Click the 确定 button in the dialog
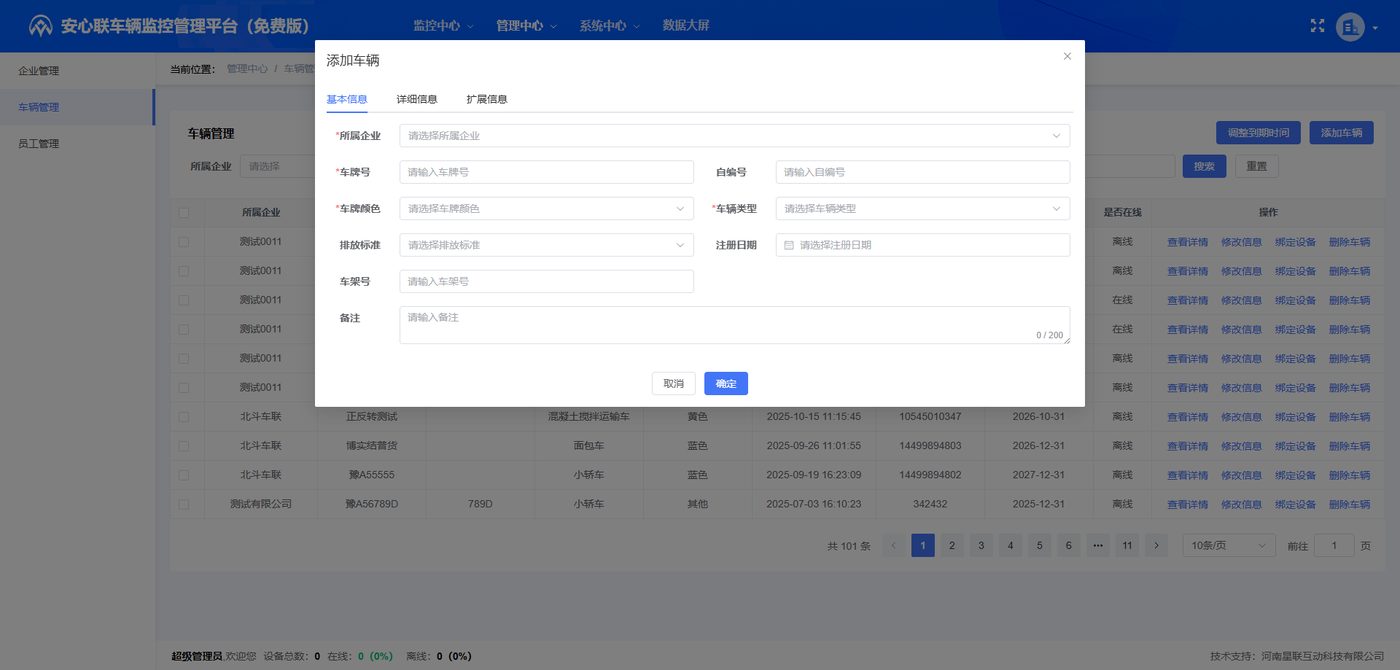The image size is (1400, 670). [726, 384]
